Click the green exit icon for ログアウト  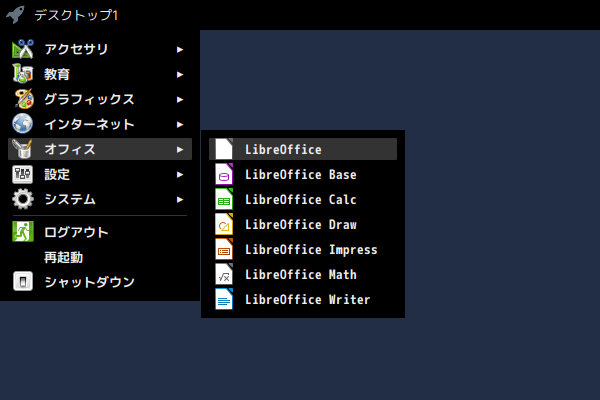click(23, 232)
